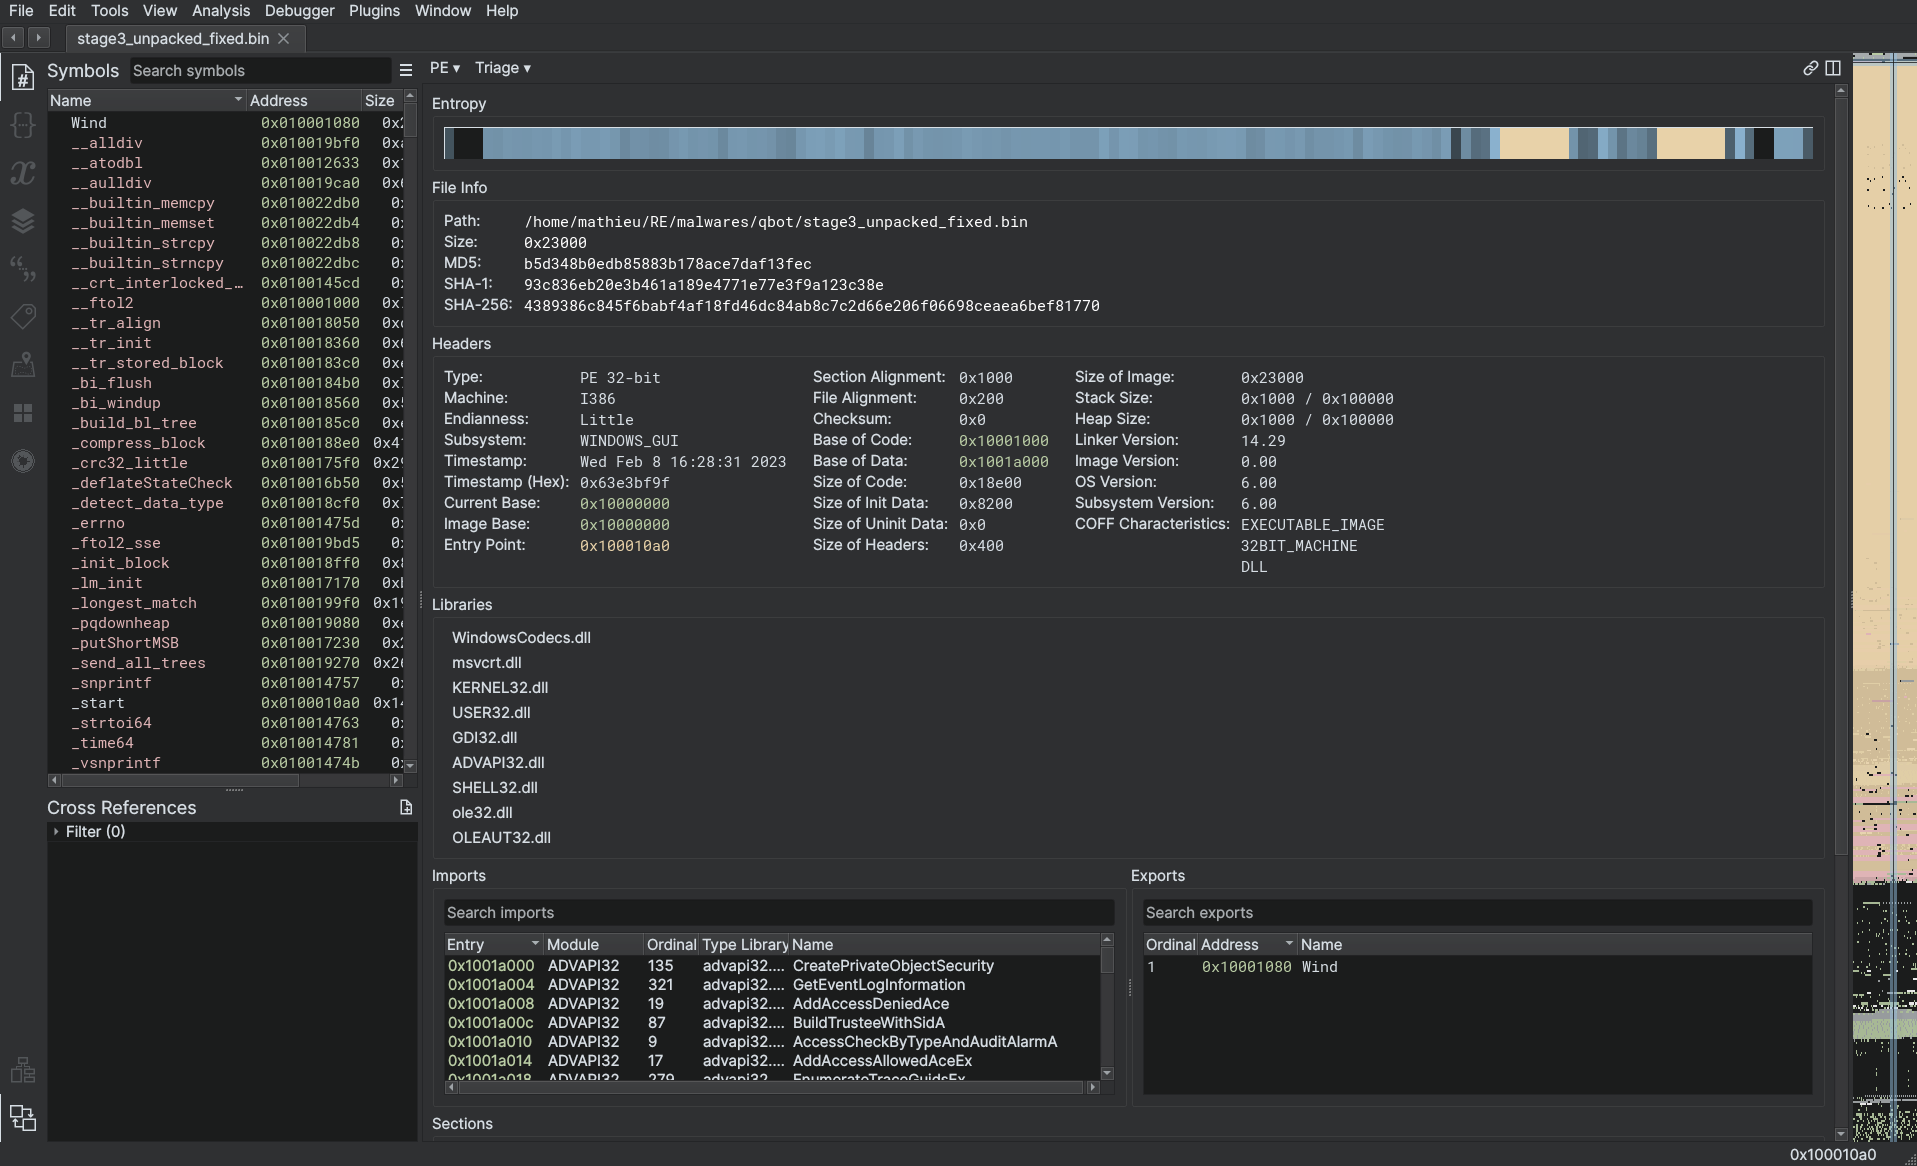Select the stage3_unpacked_fixed.bin tab
Screen dimensions: 1917x1166
coord(173,38)
